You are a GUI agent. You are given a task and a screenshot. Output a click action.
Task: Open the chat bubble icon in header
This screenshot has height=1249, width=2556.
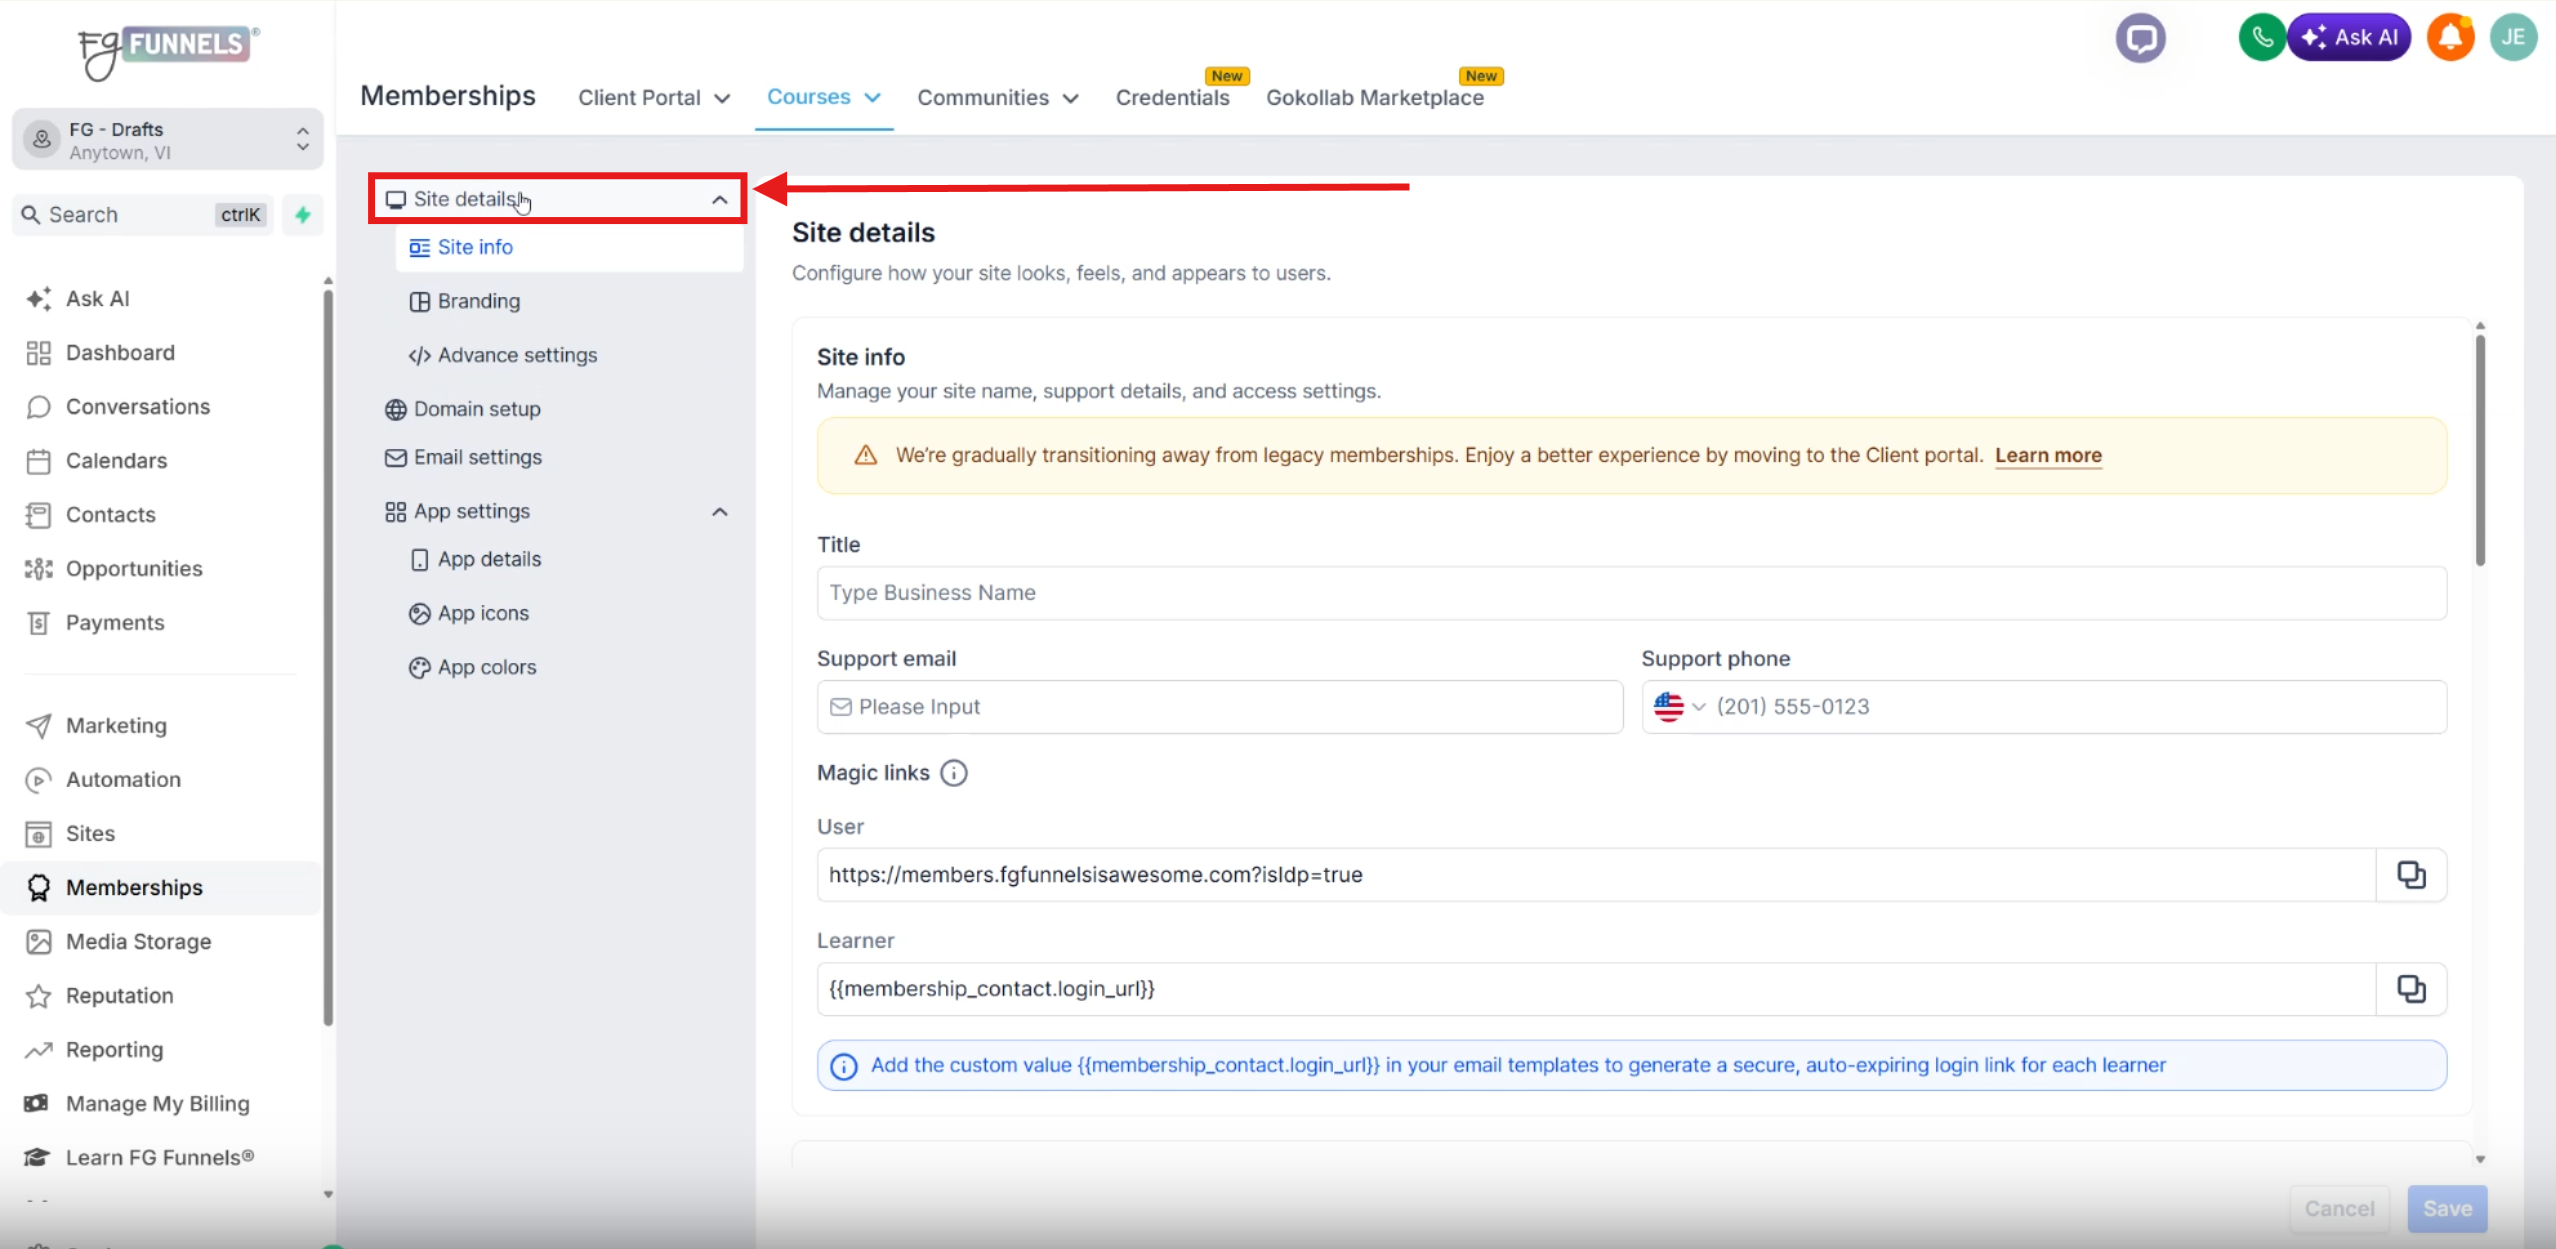[2140, 38]
